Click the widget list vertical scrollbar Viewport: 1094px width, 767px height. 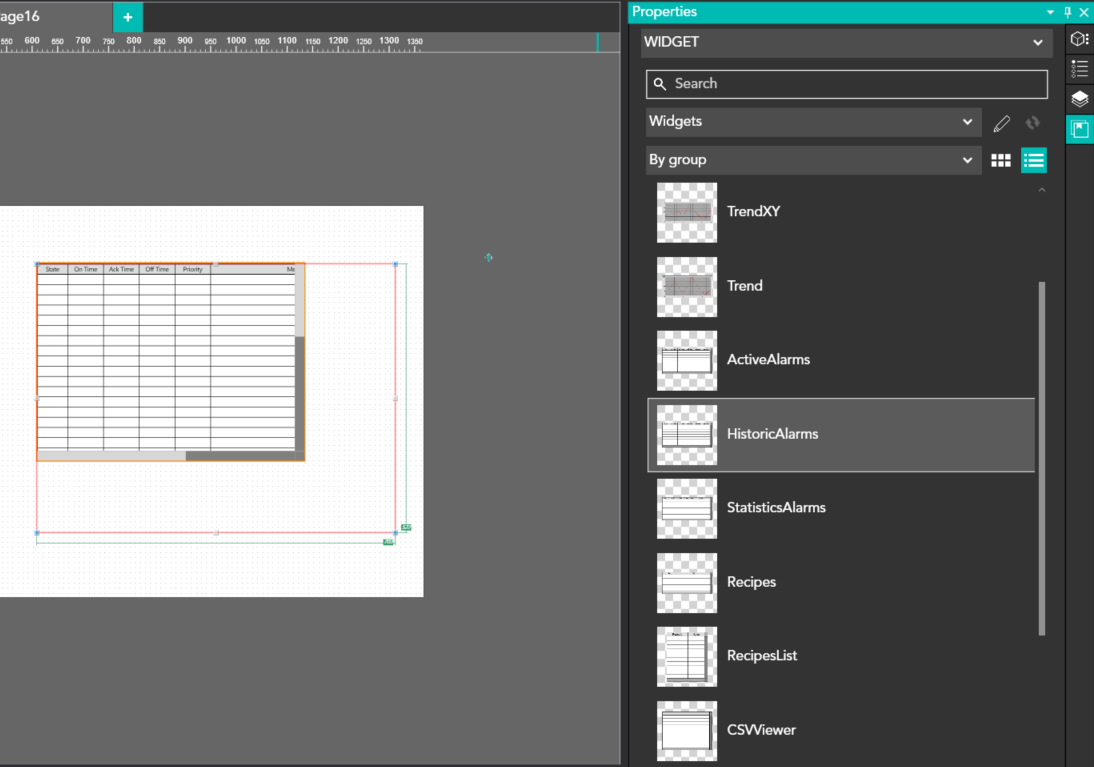point(1042,458)
